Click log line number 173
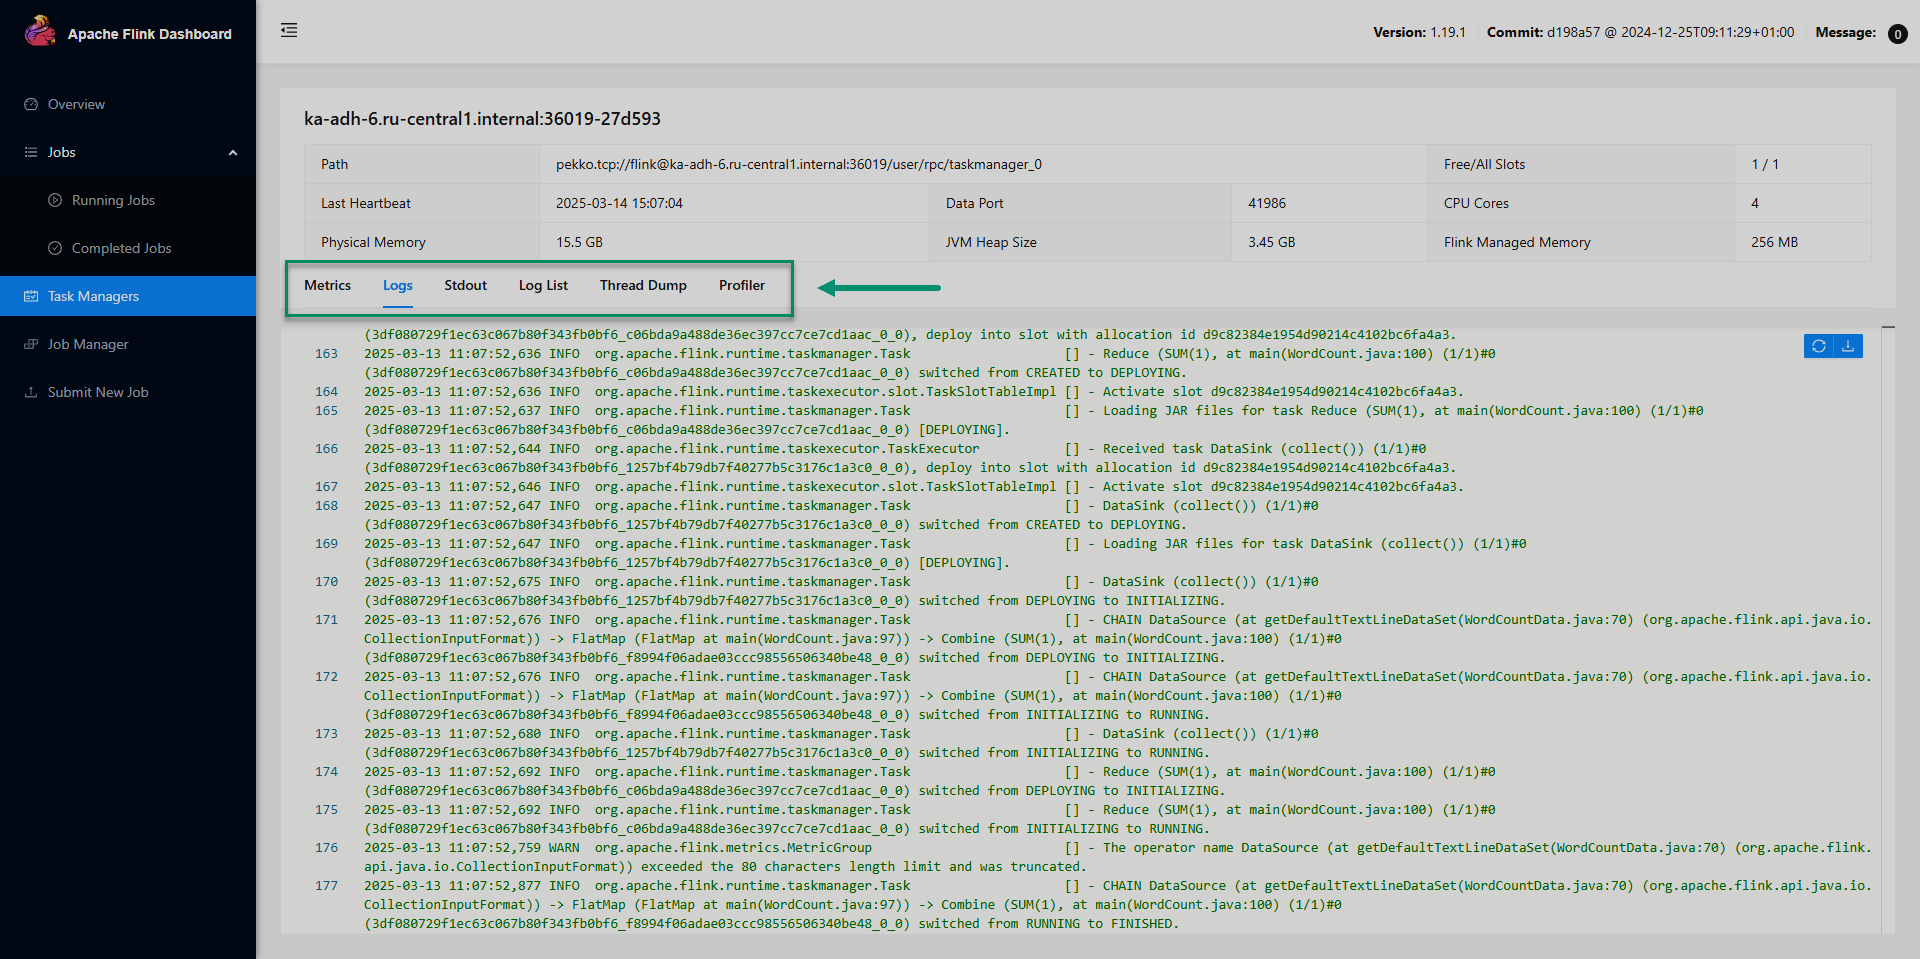Viewport: 1920px width, 959px height. click(326, 734)
